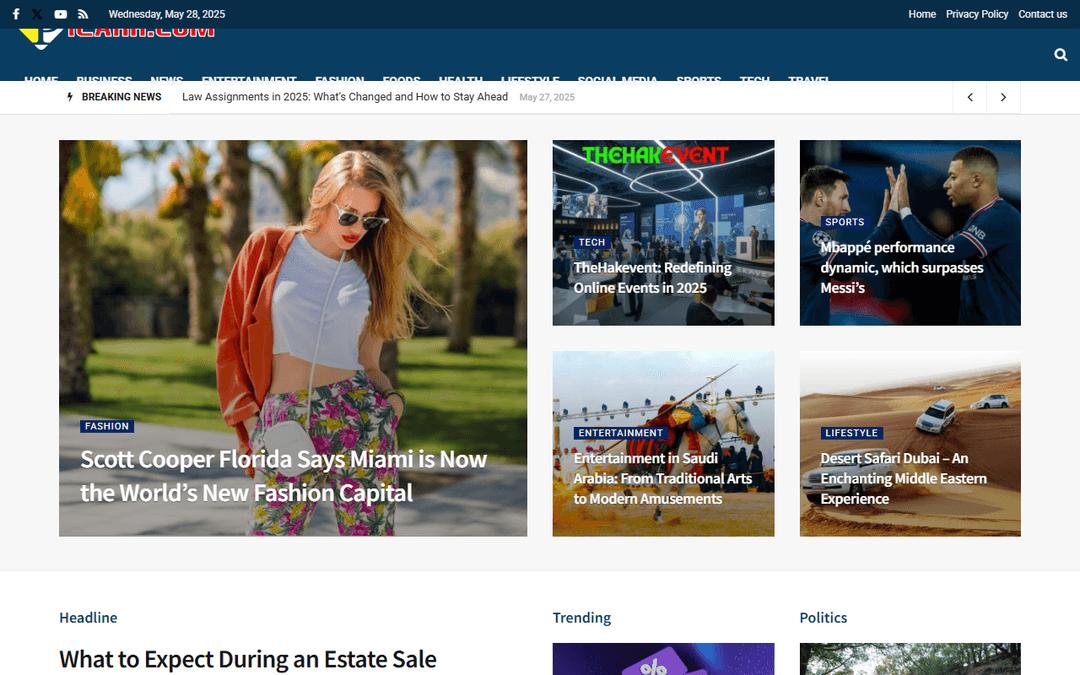Click the site logo in the header

(117, 39)
